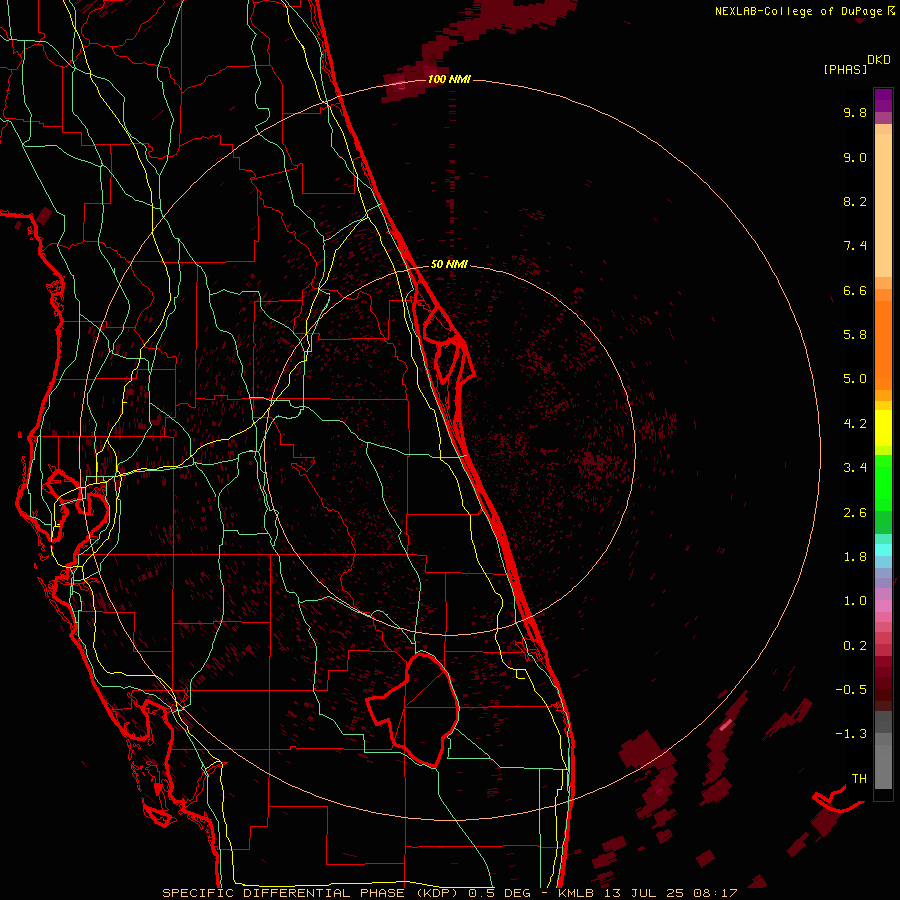Pick the cyan band on the color scale

tap(883, 549)
